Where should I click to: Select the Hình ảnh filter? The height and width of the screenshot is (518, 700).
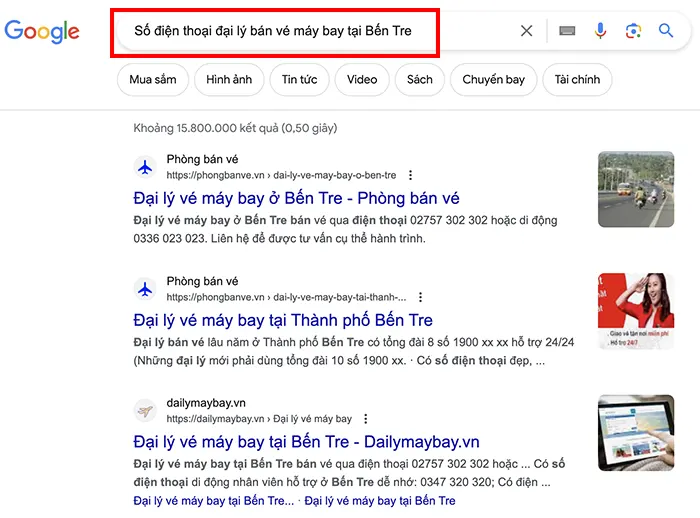[x=229, y=79]
